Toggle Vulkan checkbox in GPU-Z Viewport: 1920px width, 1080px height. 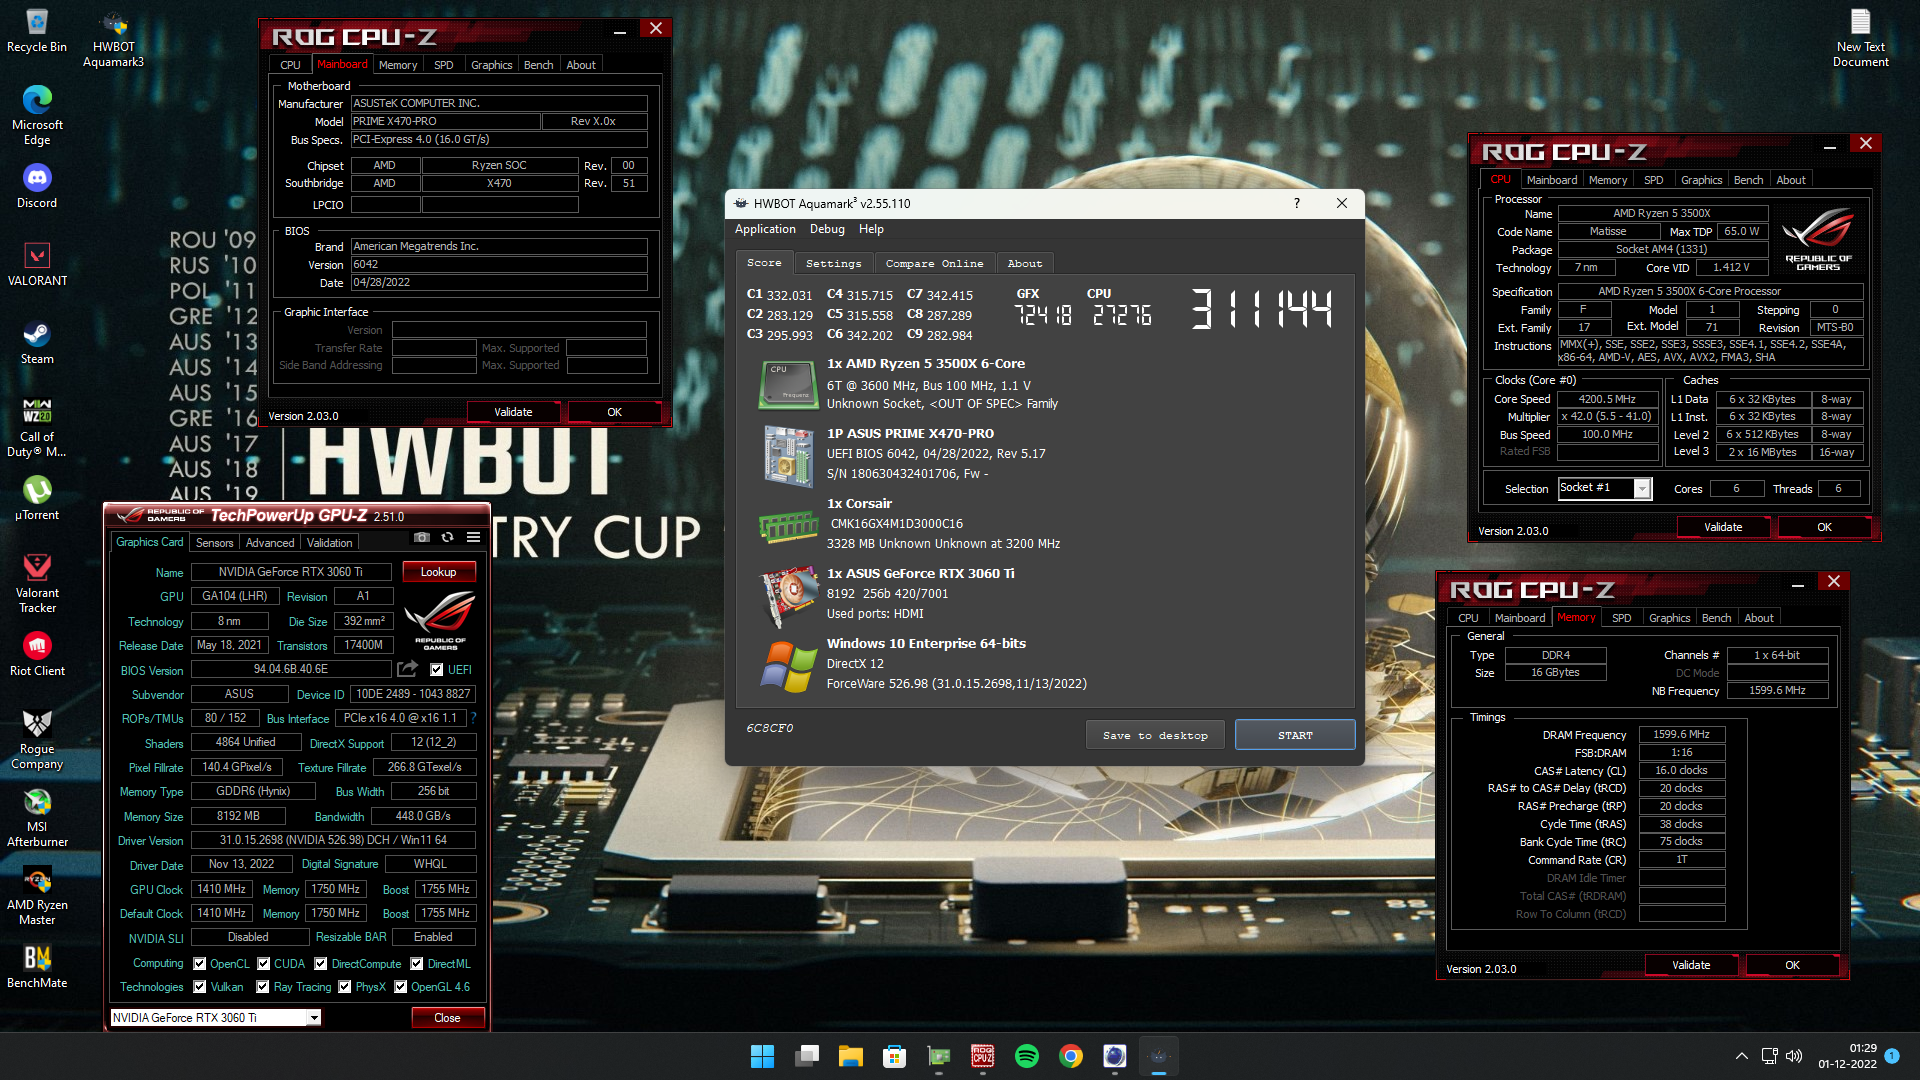click(x=200, y=987)
